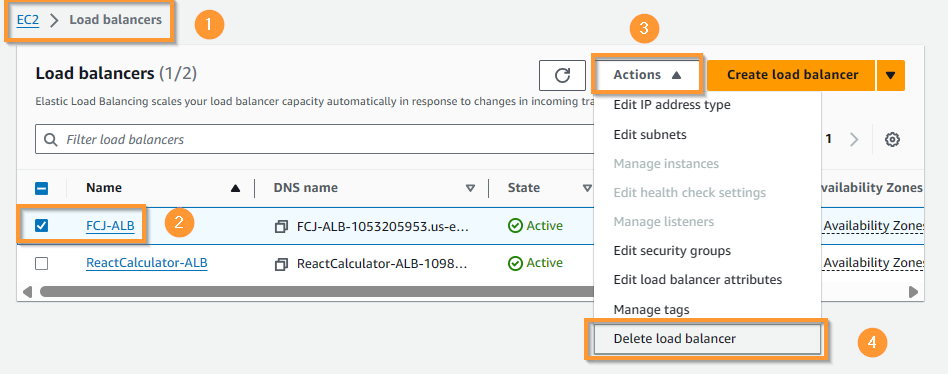The width and height of the screenshot is (948, 374).
Task: Choose Edit subnets from Actions menu
Action: pyautogui.click(x=650, y=135)
